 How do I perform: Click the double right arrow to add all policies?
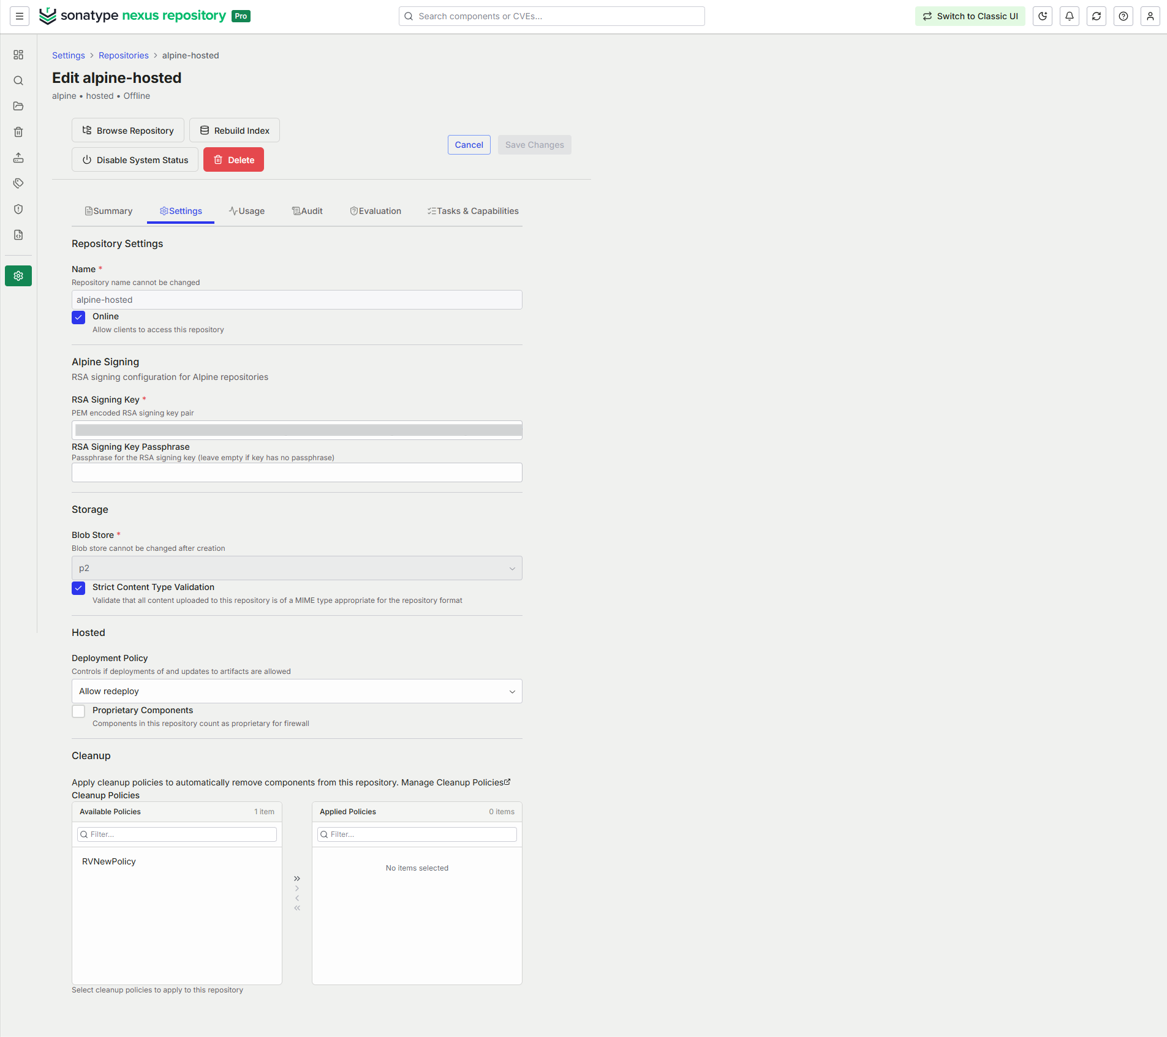(x=297, y=878)
